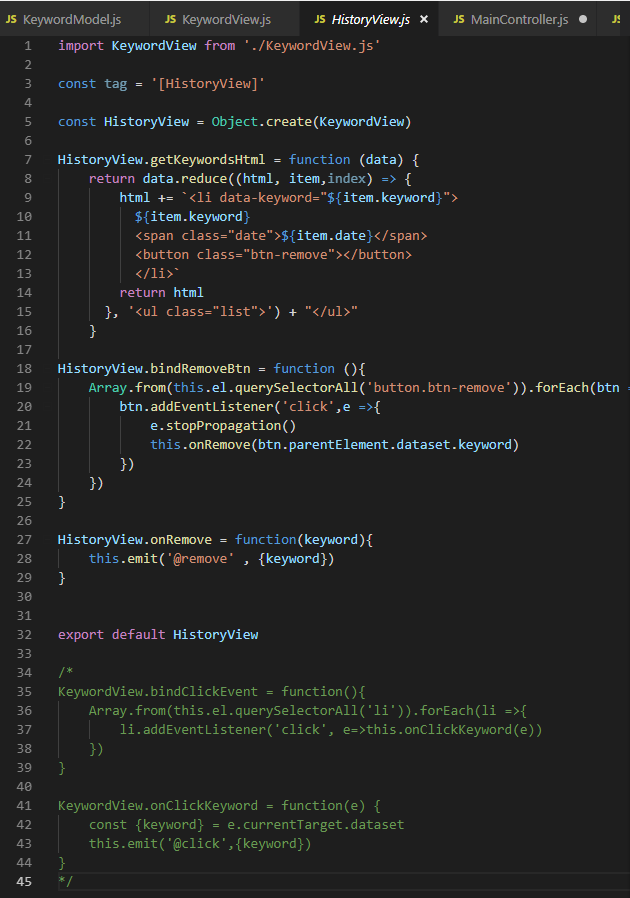
Task: Click line number 1 in the gutter
Action: tap(27, 46)
